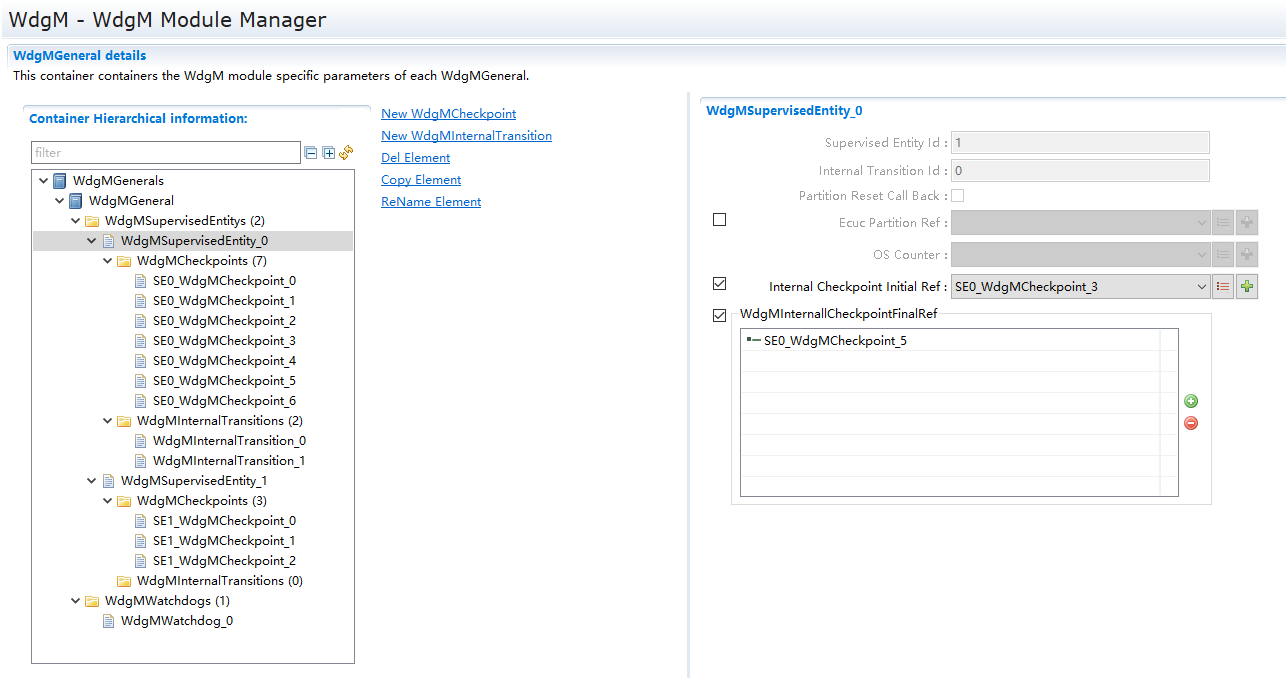Enable the Ecuc Partition Ref checkbox
1286x678 pixels.
click(x=720, y=220)
